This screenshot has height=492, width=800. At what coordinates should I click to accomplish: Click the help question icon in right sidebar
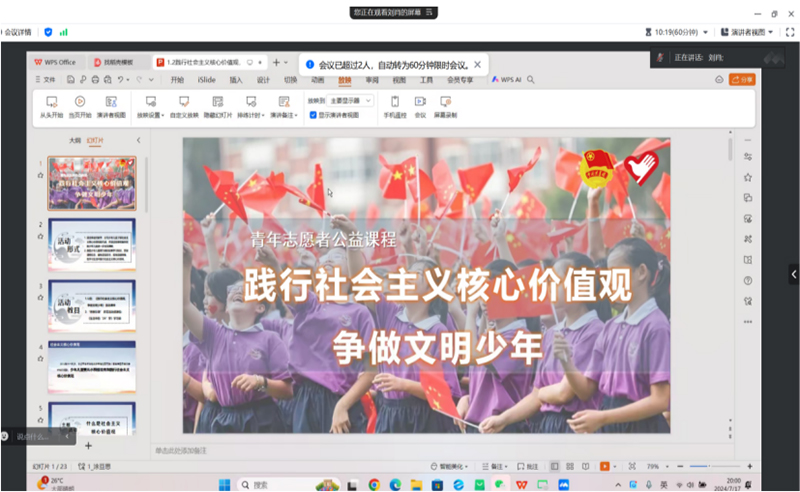pyautogui.click(x=747, y=281)
